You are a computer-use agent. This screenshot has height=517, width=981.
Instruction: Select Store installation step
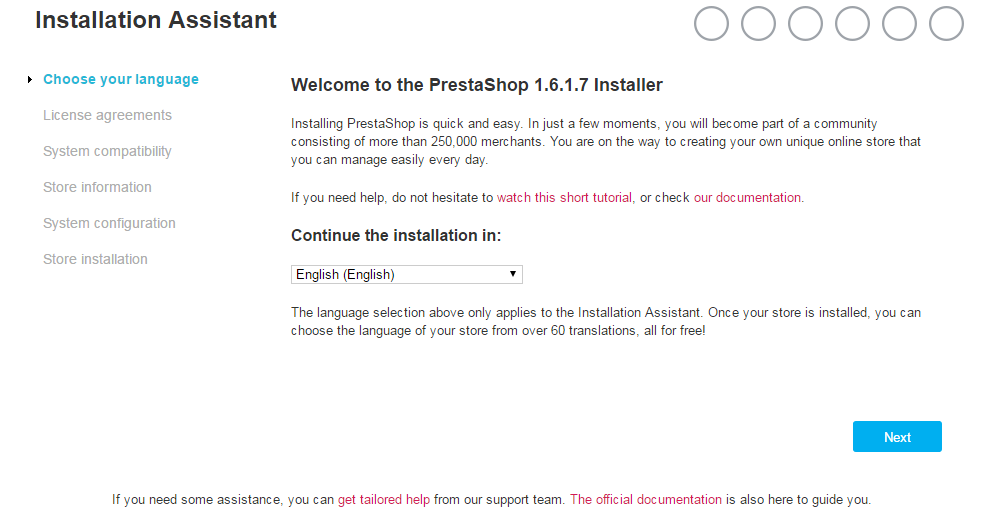[95, 259]
